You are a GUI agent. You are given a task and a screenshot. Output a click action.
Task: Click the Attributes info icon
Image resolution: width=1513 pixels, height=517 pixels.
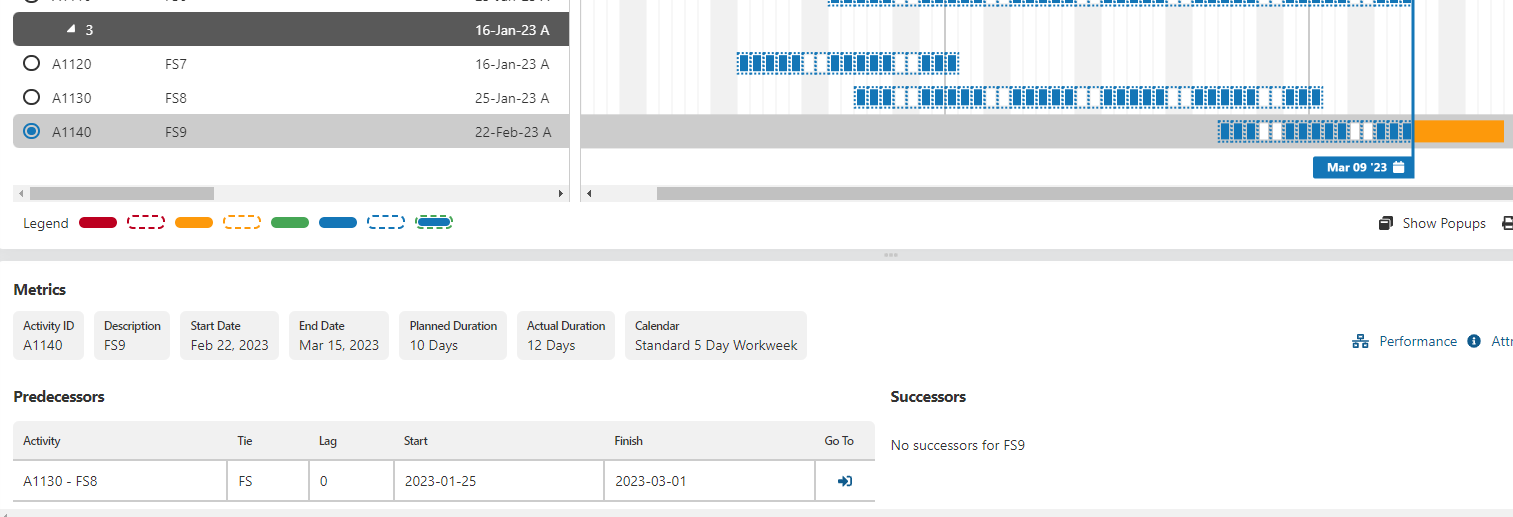tap(1474, 341)
